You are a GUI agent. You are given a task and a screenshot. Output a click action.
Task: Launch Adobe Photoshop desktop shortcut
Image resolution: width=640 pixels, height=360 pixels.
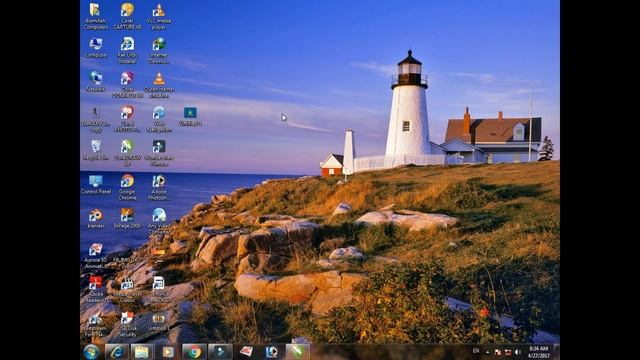point(159,187)
